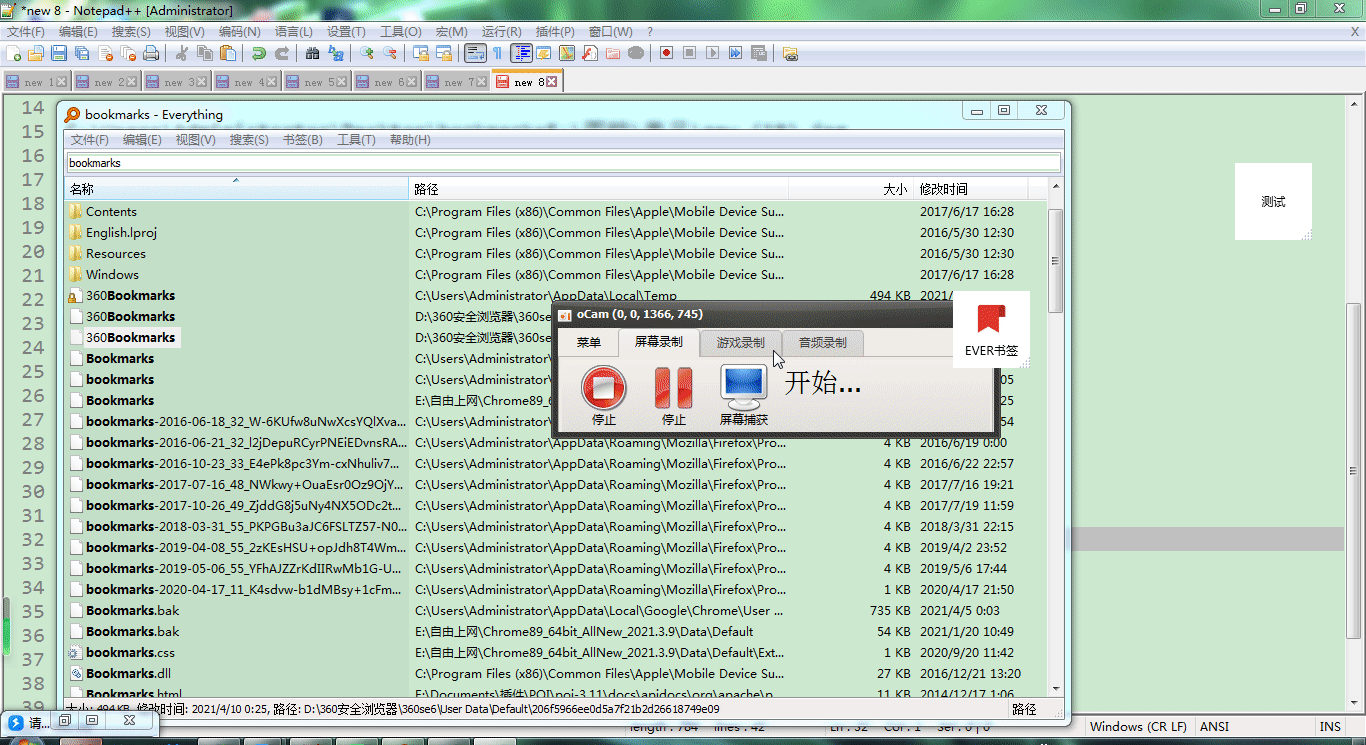Click the Copy toolbar icon
The width and height of the screenshot is (1366, 745).
pos(205,53)
